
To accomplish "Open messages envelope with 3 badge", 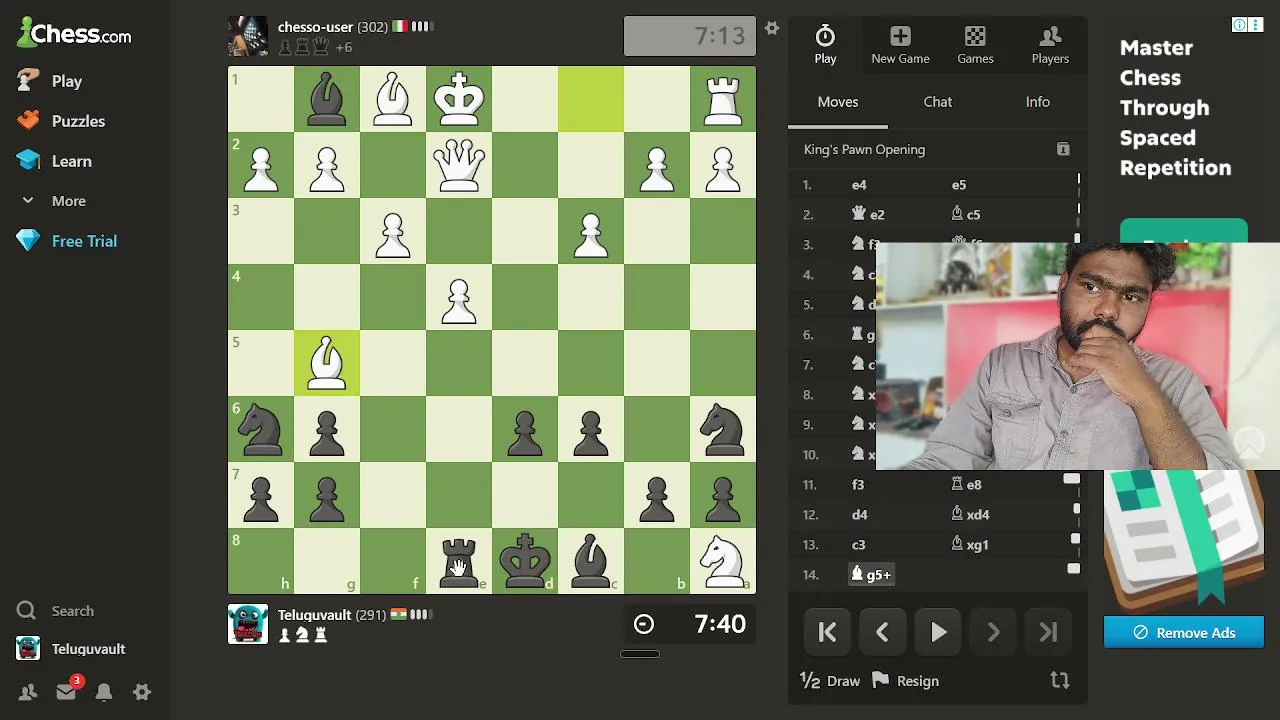I will (66, 692).
